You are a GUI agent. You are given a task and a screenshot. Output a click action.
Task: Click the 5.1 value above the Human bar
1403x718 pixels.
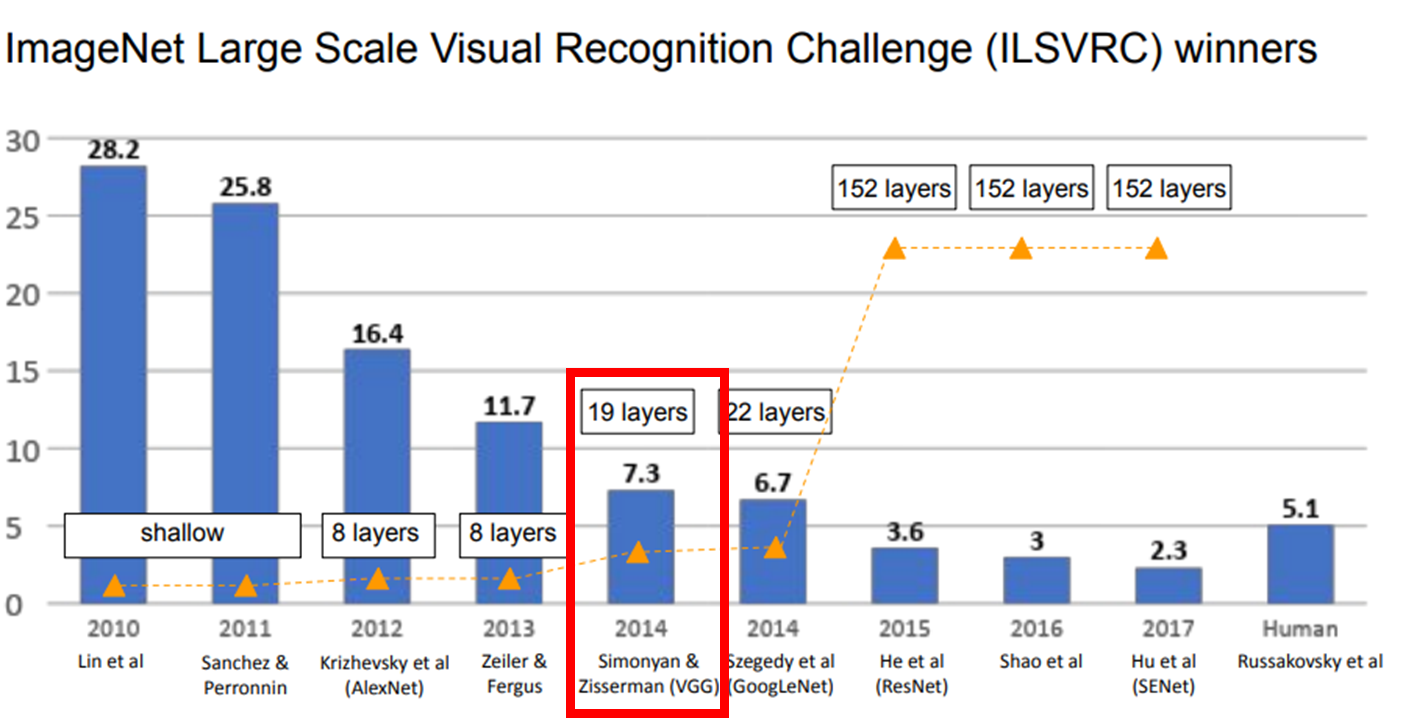(1300, 509)
